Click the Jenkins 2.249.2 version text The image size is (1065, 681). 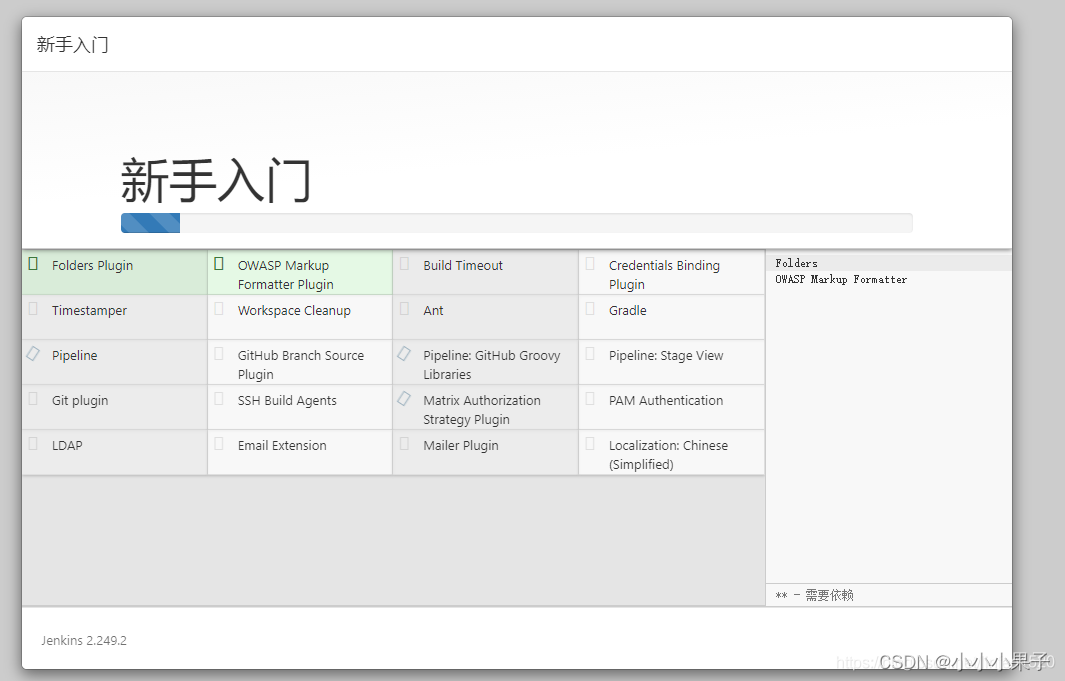click(x=84, y=640)
